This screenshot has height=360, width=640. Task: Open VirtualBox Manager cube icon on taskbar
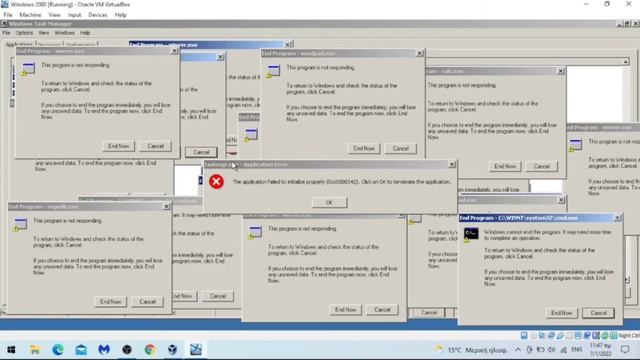pos(173,350)
